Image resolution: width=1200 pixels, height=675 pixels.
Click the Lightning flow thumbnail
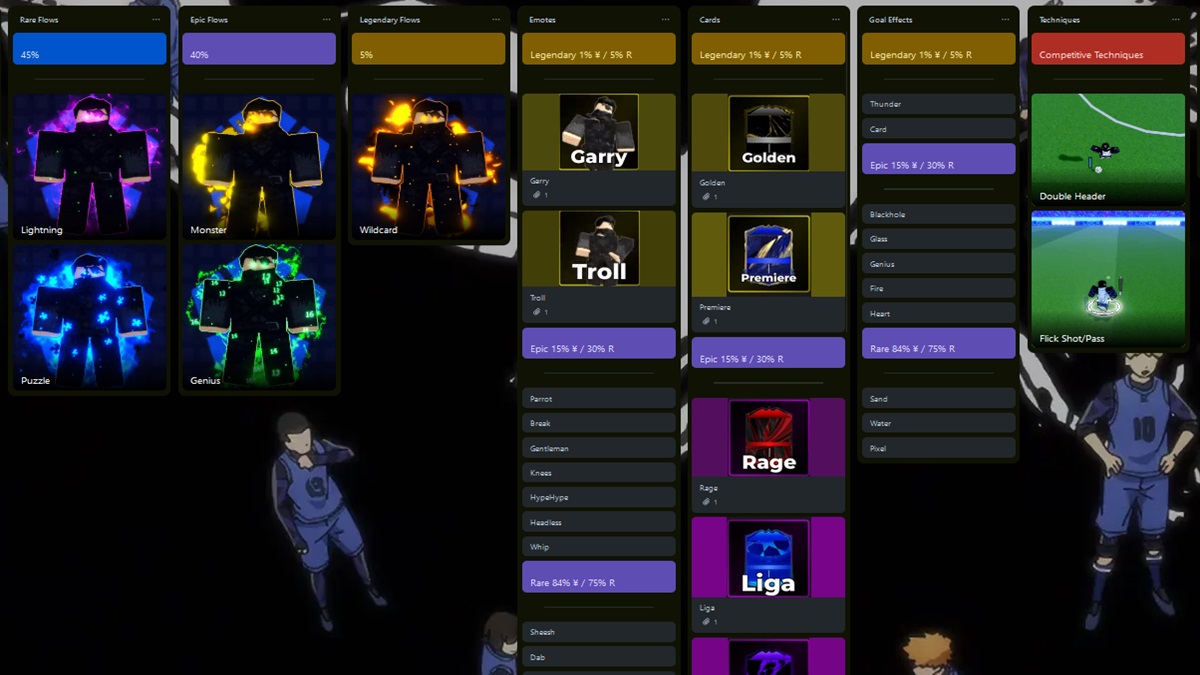89,160
